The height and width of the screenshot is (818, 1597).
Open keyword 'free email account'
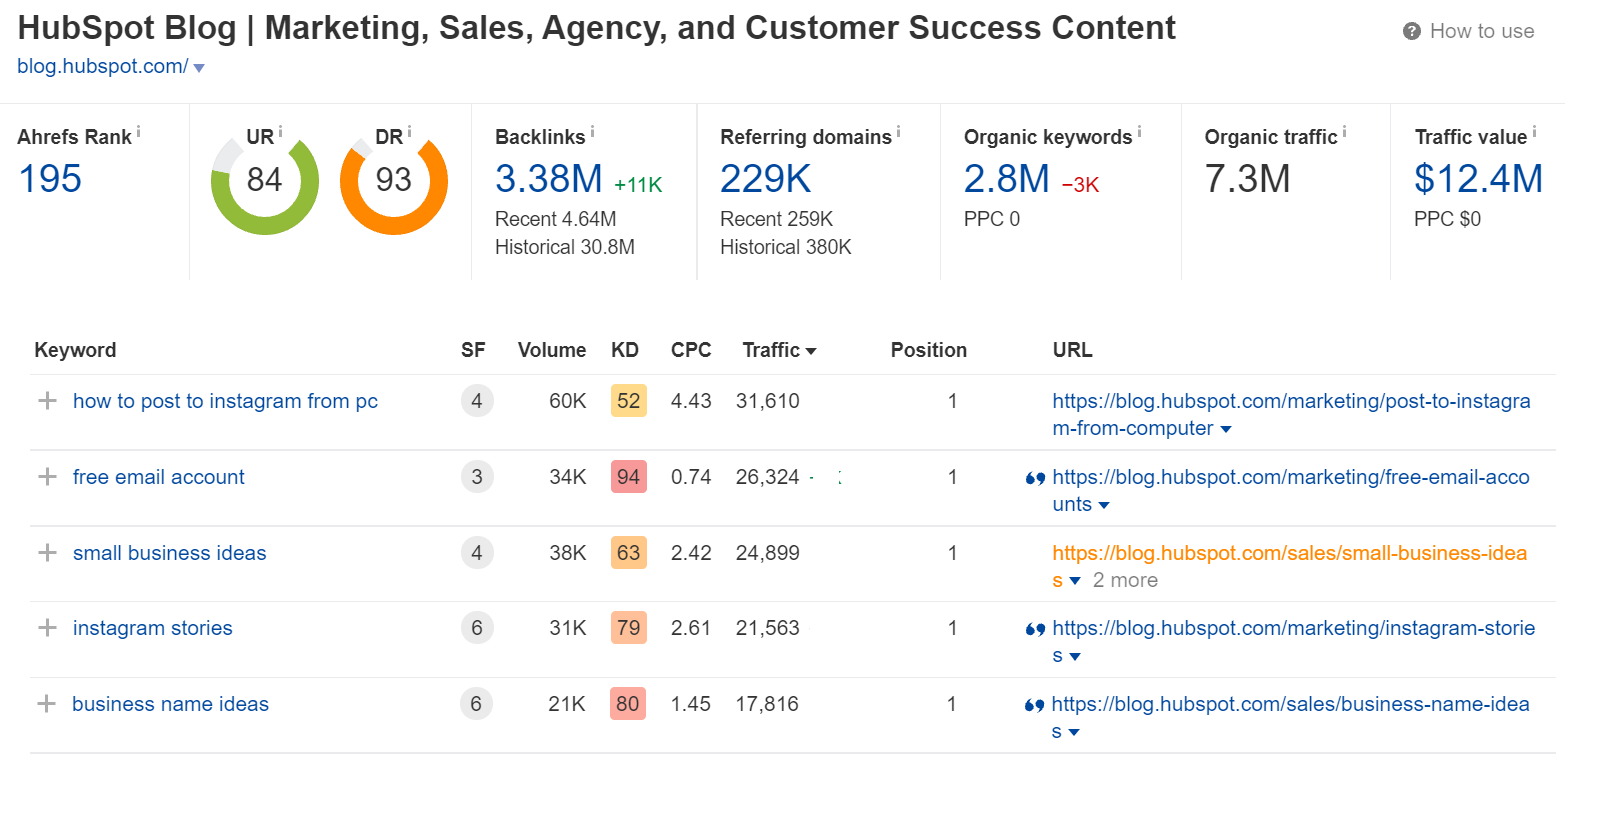click(158, 477)
